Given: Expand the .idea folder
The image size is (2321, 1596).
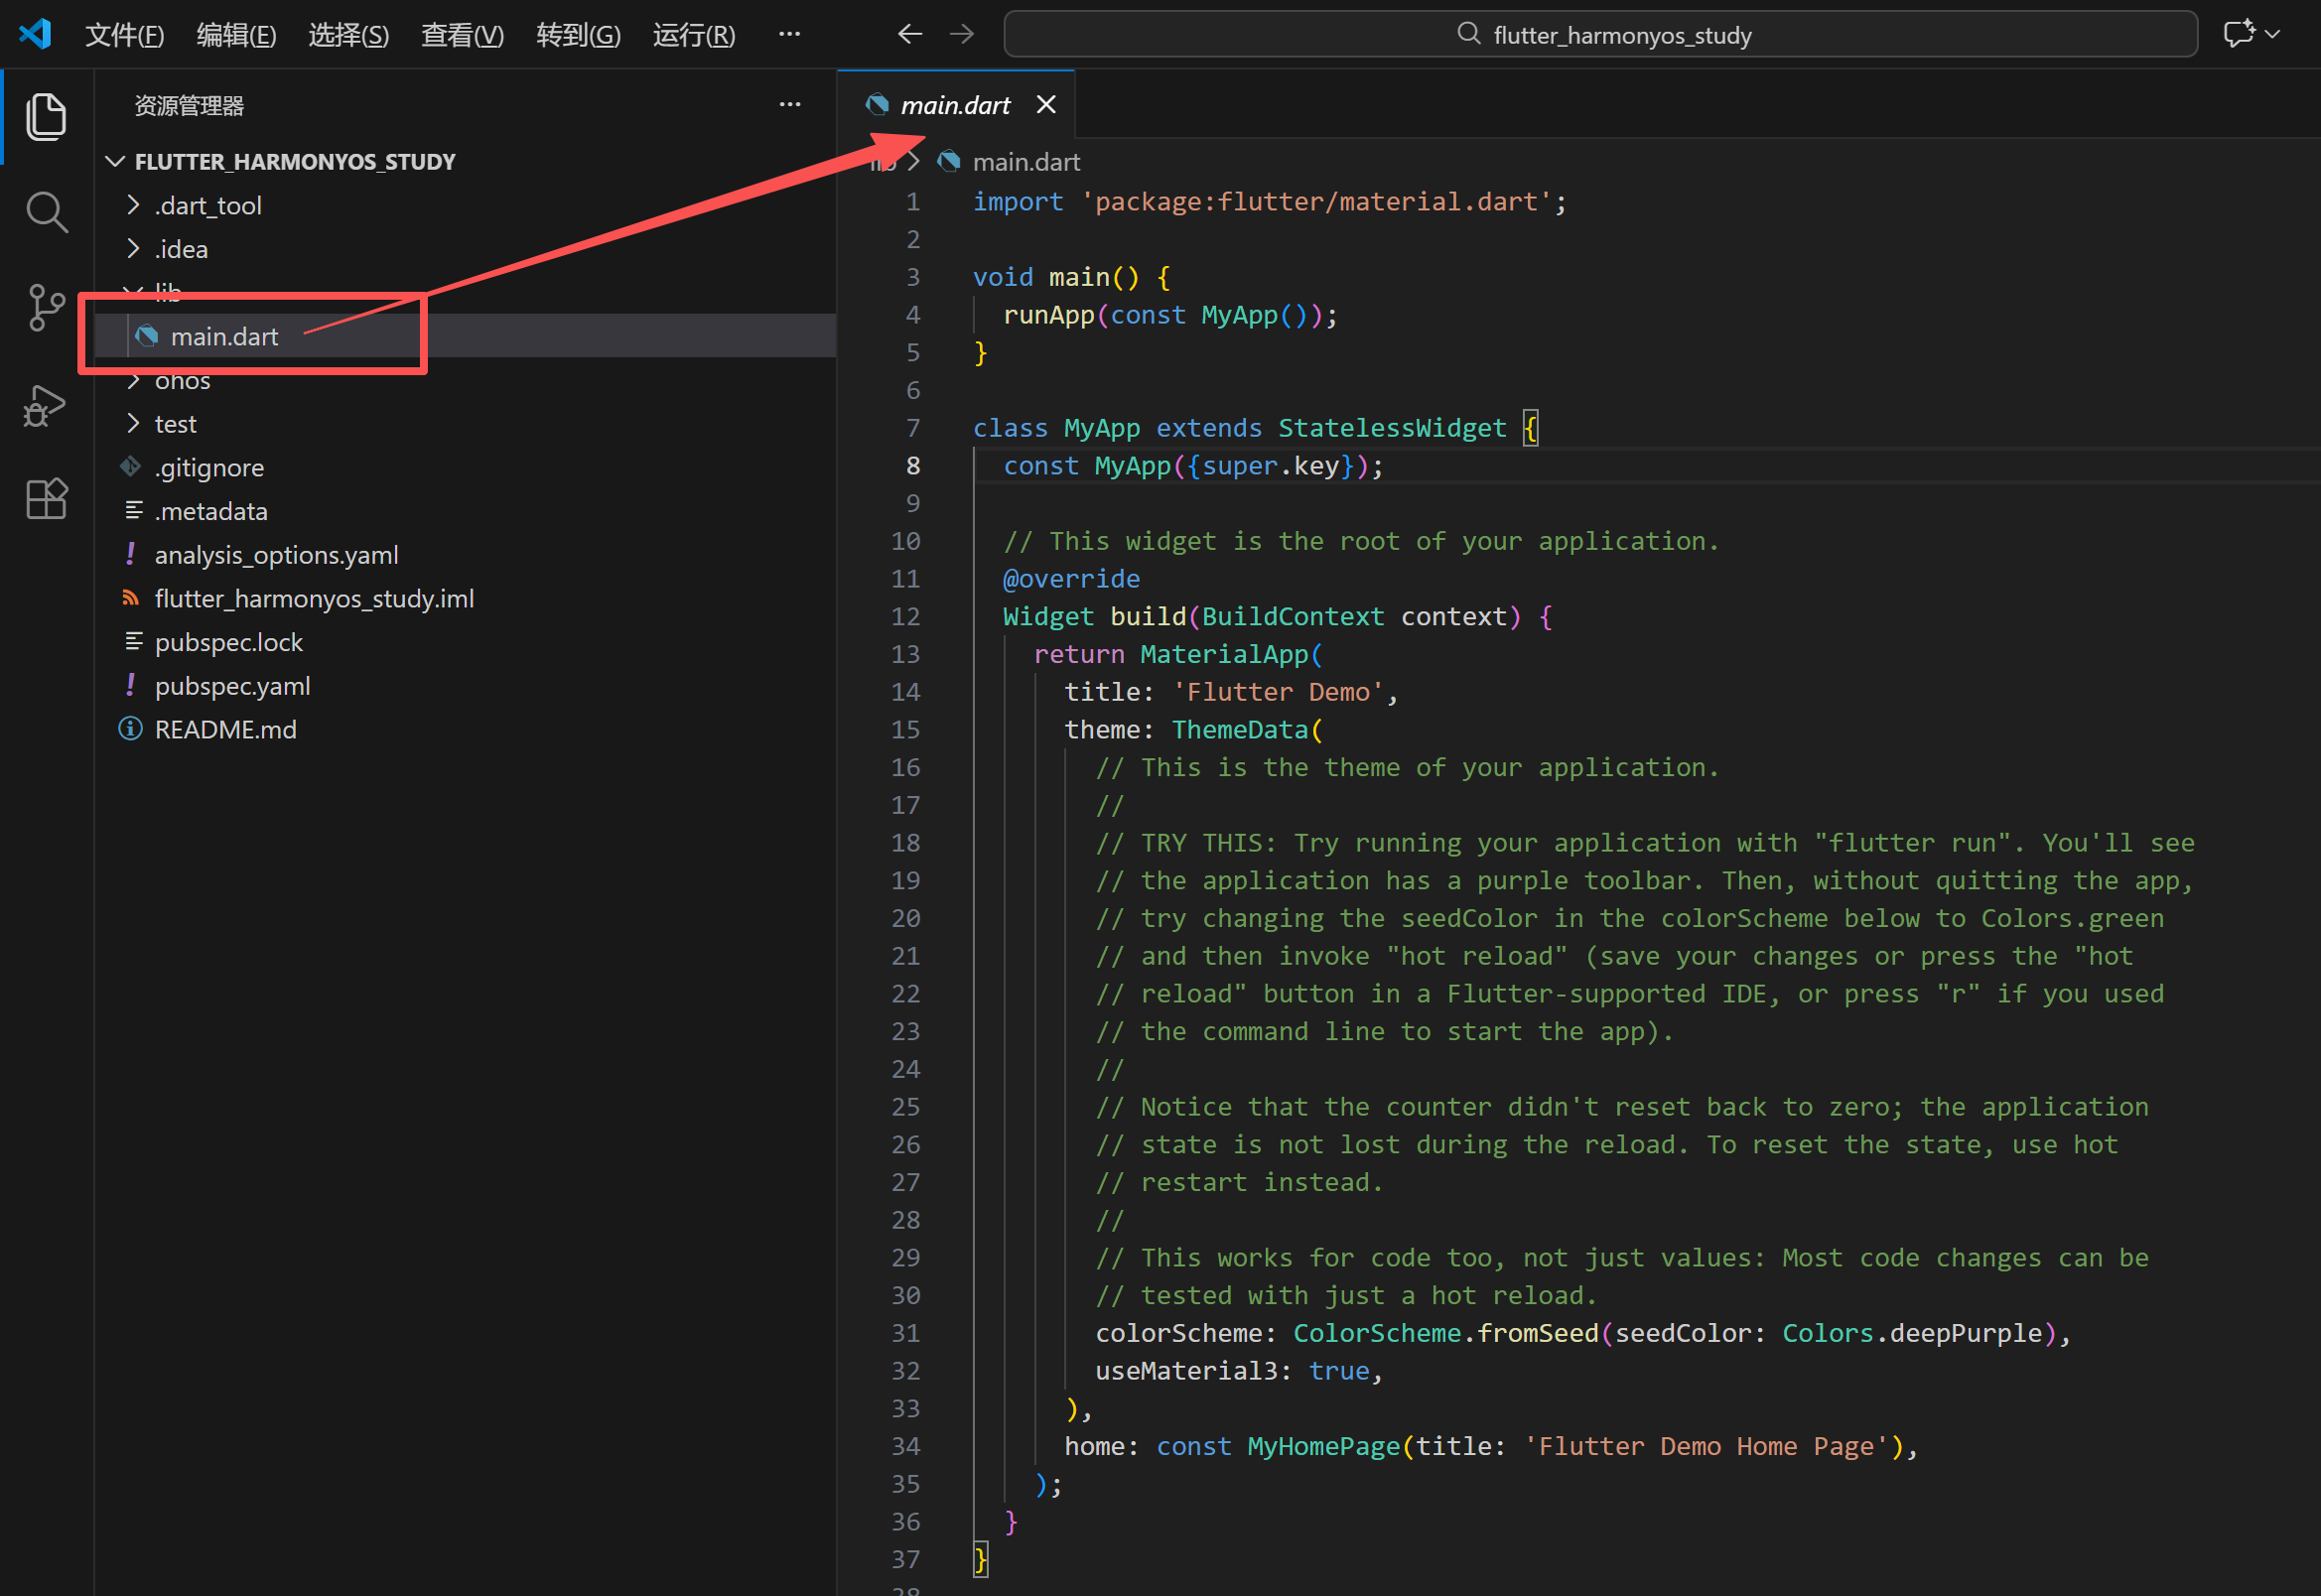Looking at the screenshot, I should [181, 249].
